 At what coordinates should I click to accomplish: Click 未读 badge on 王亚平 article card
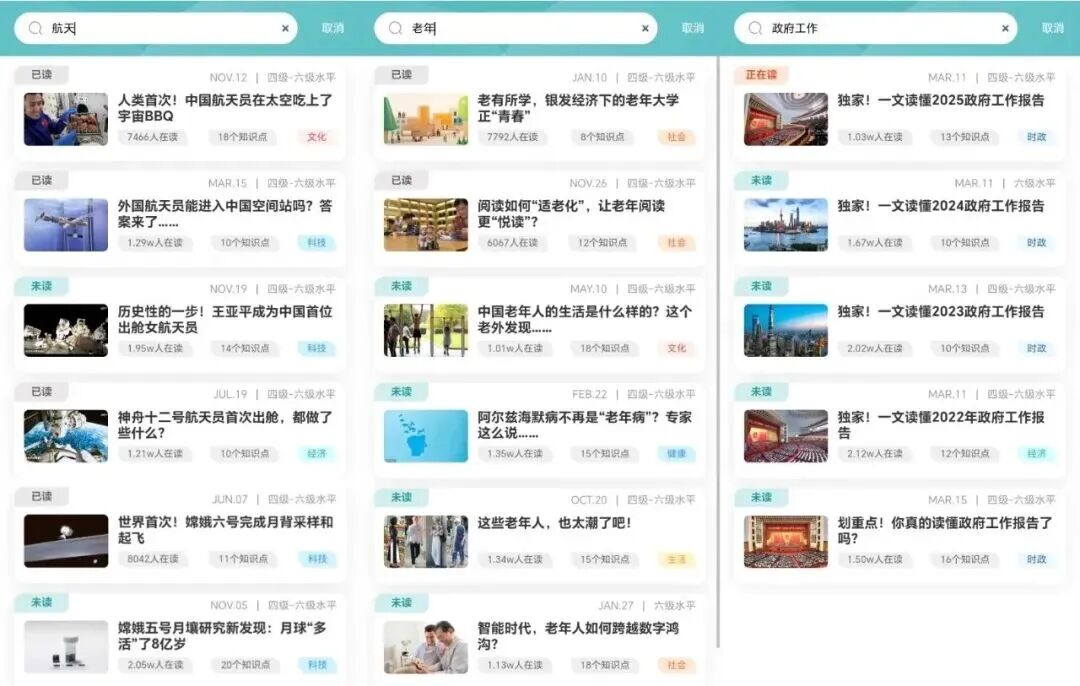41,286
